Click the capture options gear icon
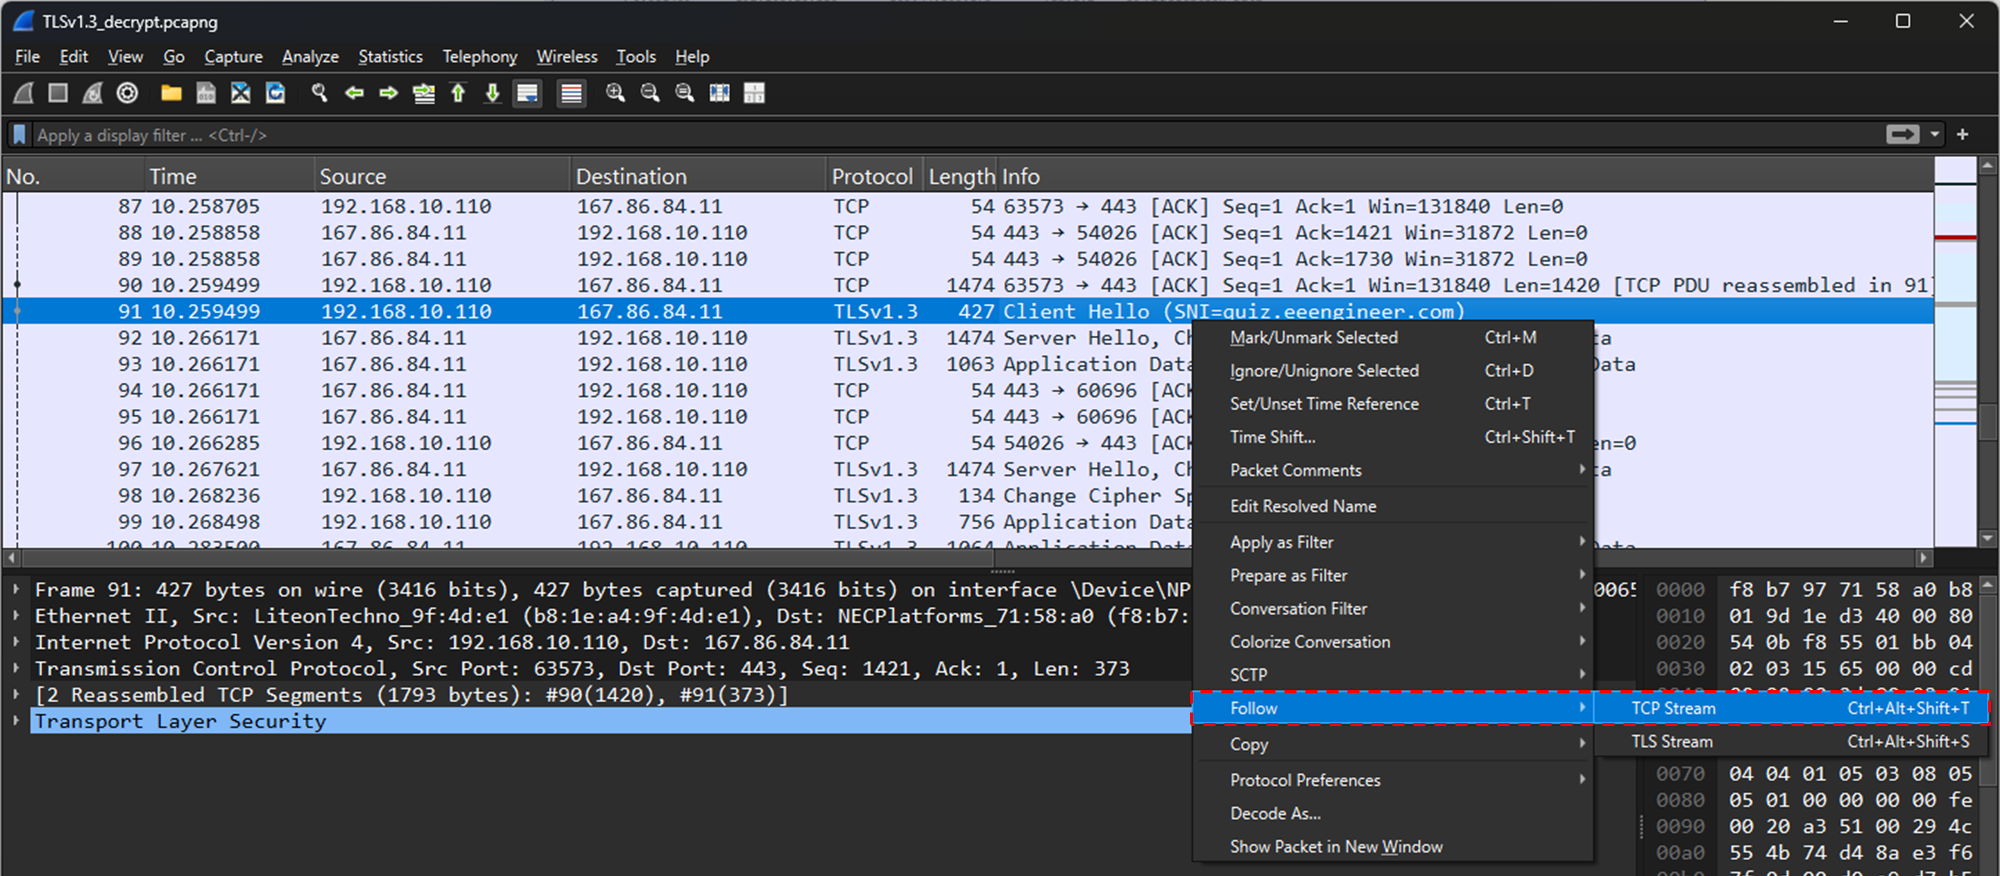The image size is (2000, 876). (127, 93)
